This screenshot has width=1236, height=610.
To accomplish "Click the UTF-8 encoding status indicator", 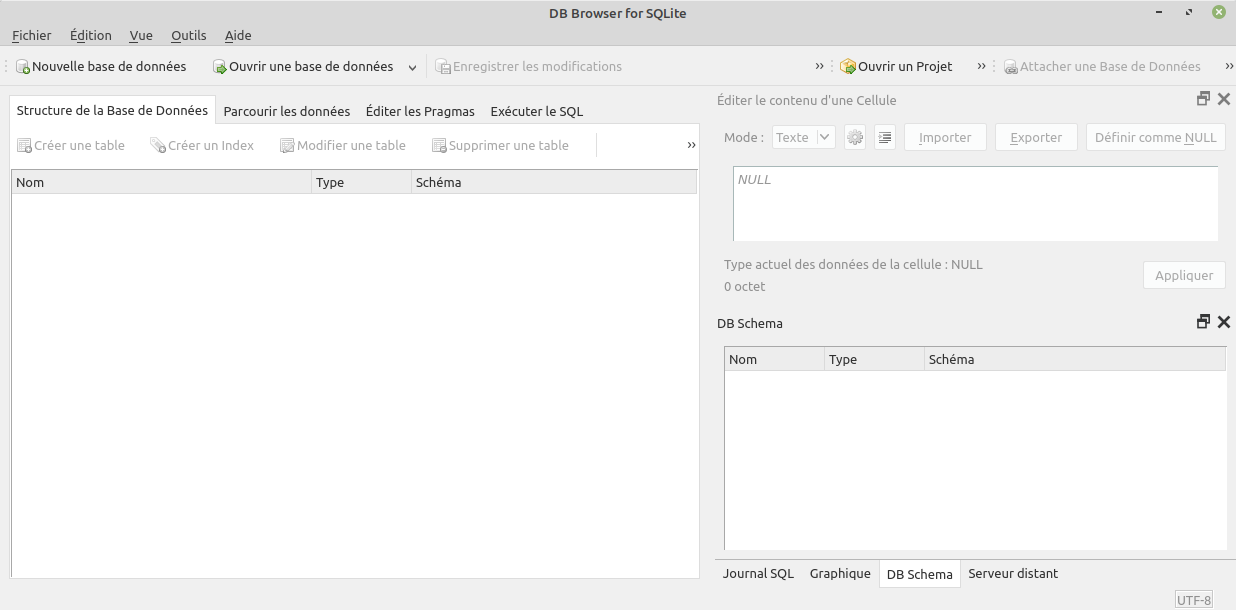I will tap(1194, 600).
